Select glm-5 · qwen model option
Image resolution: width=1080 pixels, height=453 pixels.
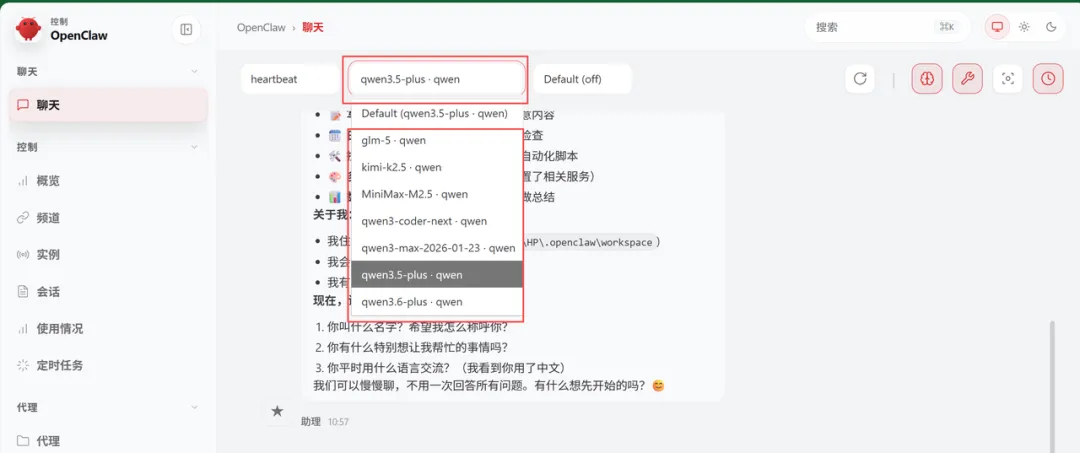coord(437,140)
